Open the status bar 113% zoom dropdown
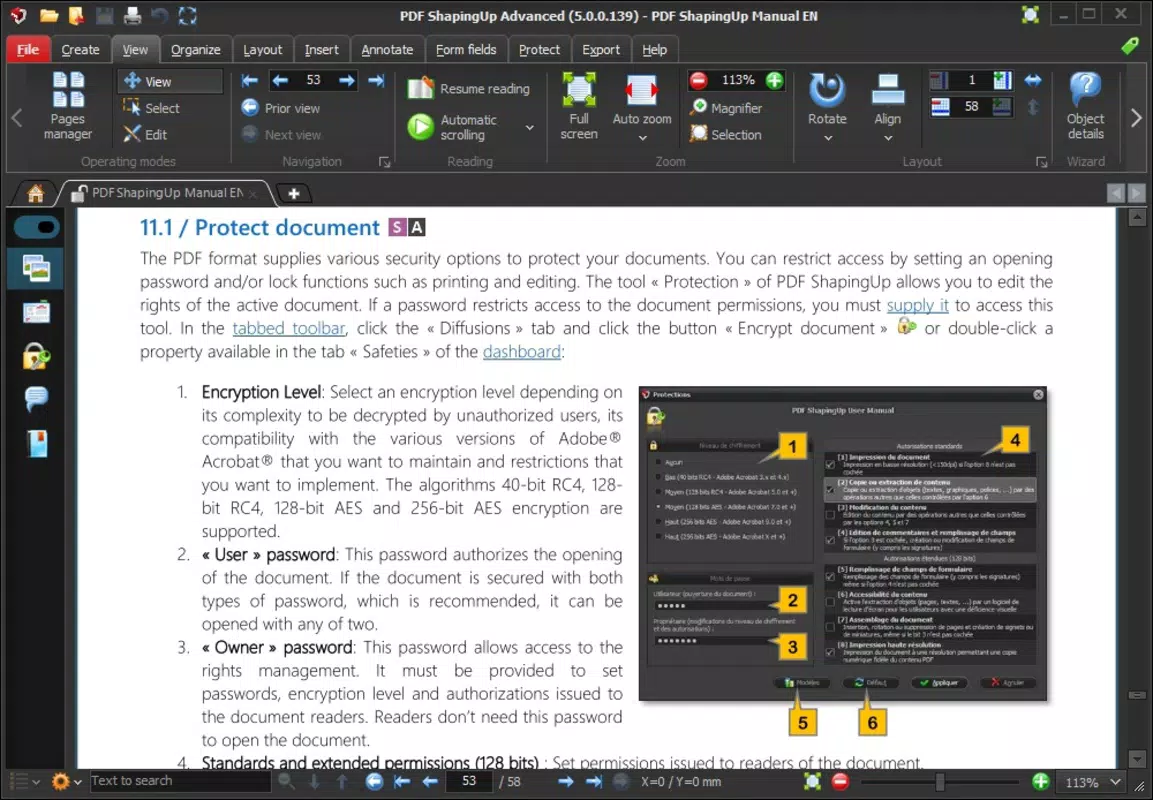 (x=1115, y=782)
